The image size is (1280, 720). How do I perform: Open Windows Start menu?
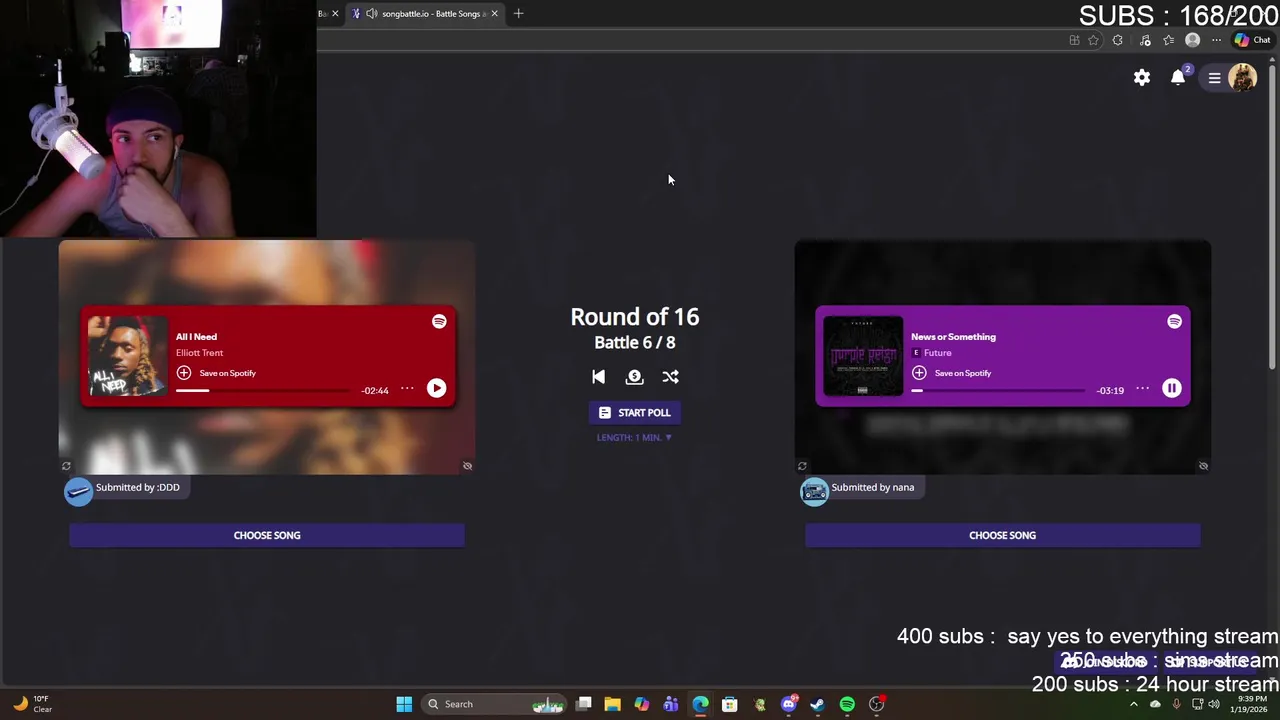pos(404,704)
